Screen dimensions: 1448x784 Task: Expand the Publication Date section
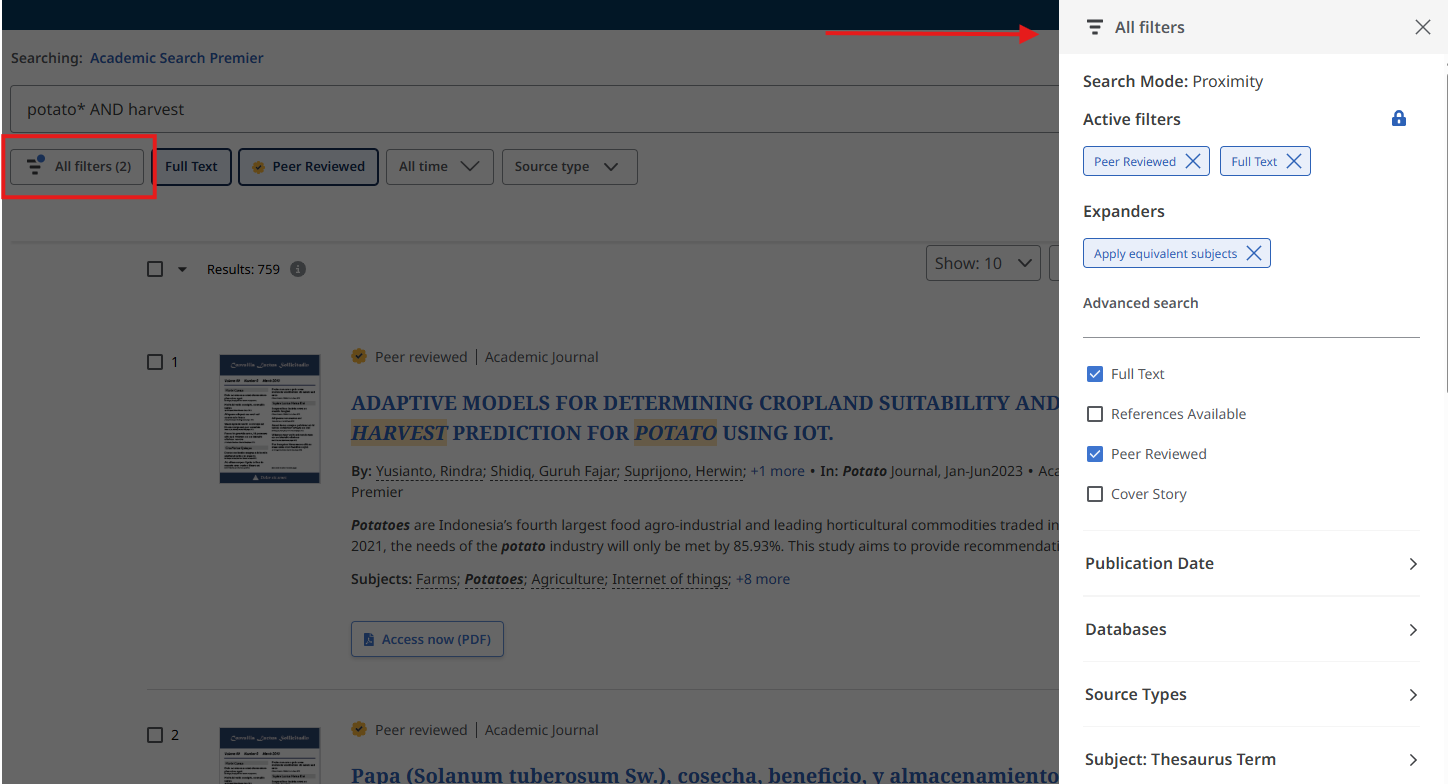(1251, 564)
